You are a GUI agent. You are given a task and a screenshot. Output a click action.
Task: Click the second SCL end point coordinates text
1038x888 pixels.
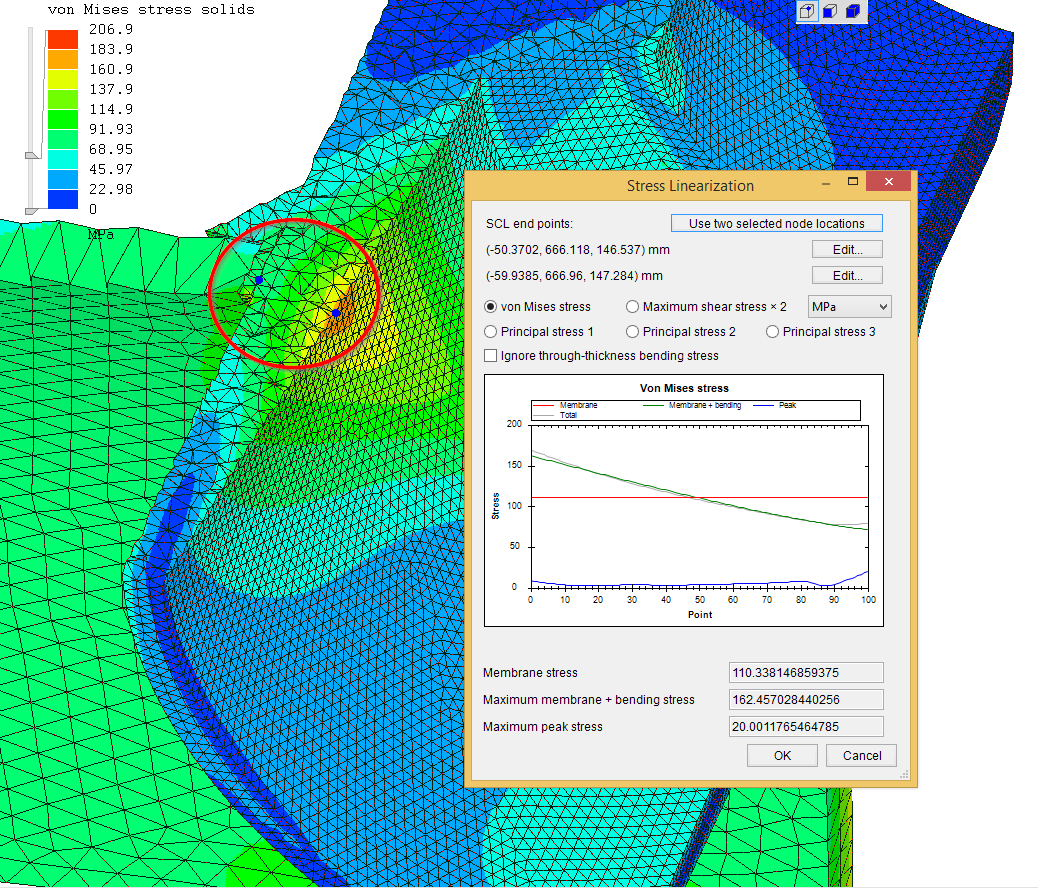click(575, 275)
